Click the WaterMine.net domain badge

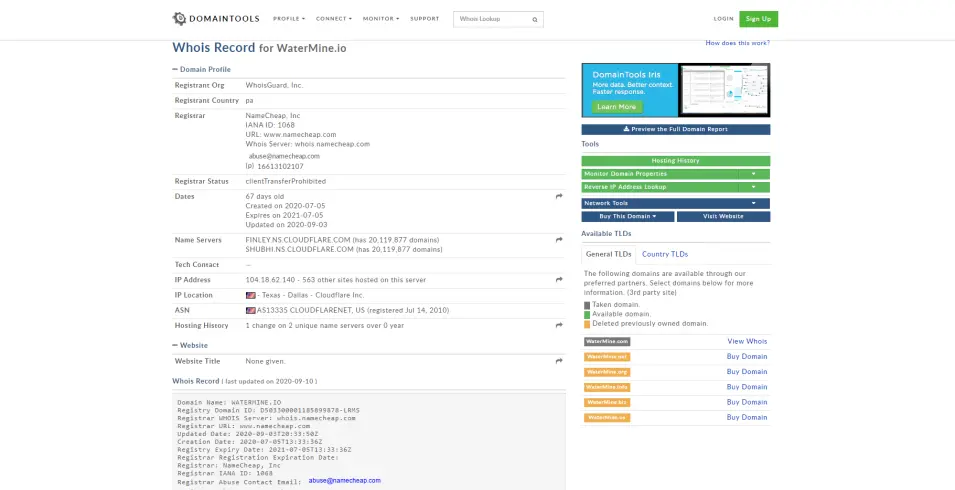tap(607, 357)
